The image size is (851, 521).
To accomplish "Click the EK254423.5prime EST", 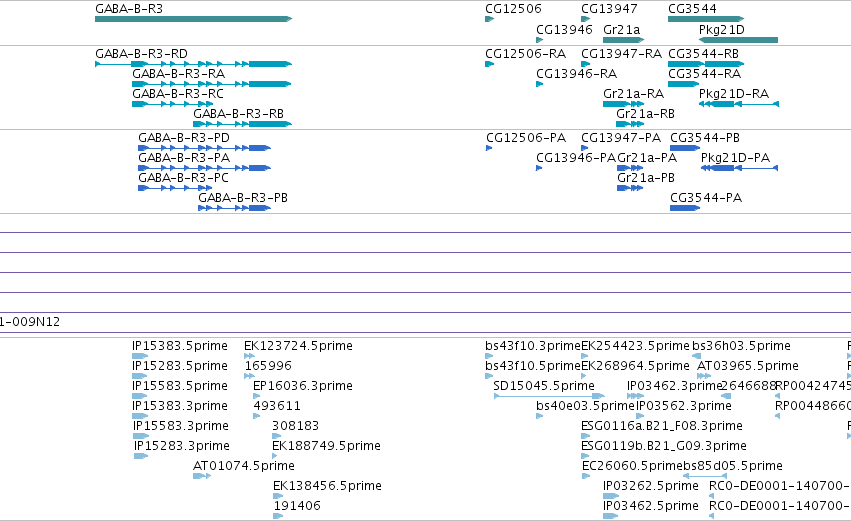I will (584, 356).
